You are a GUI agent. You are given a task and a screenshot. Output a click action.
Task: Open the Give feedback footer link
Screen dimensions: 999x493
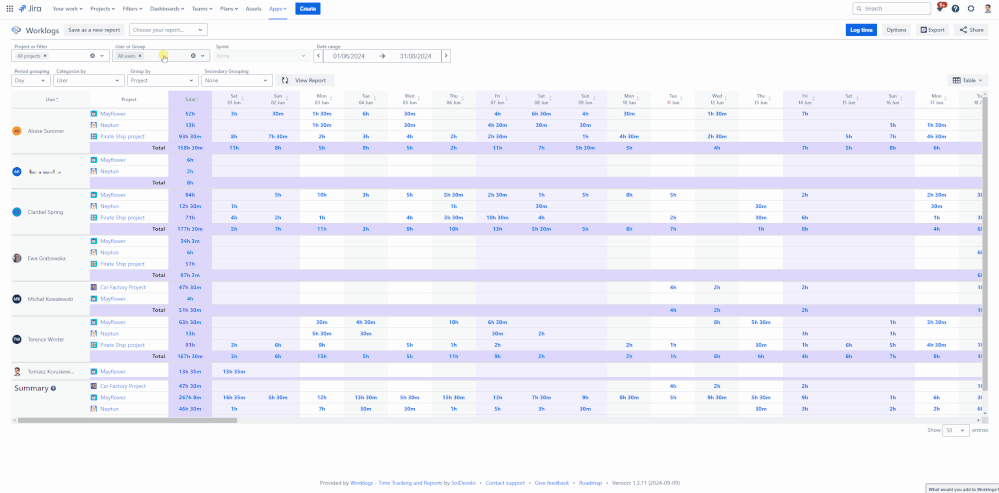552,483
